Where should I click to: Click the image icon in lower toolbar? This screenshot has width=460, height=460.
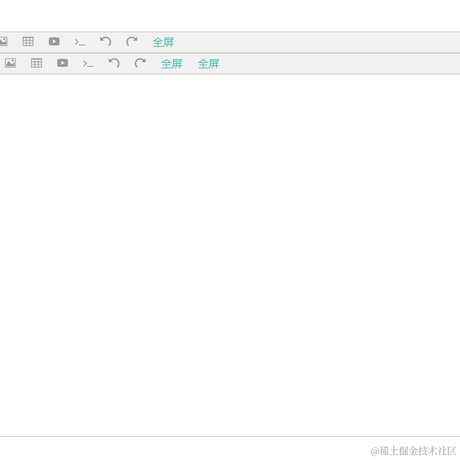(x=10, y=63)
